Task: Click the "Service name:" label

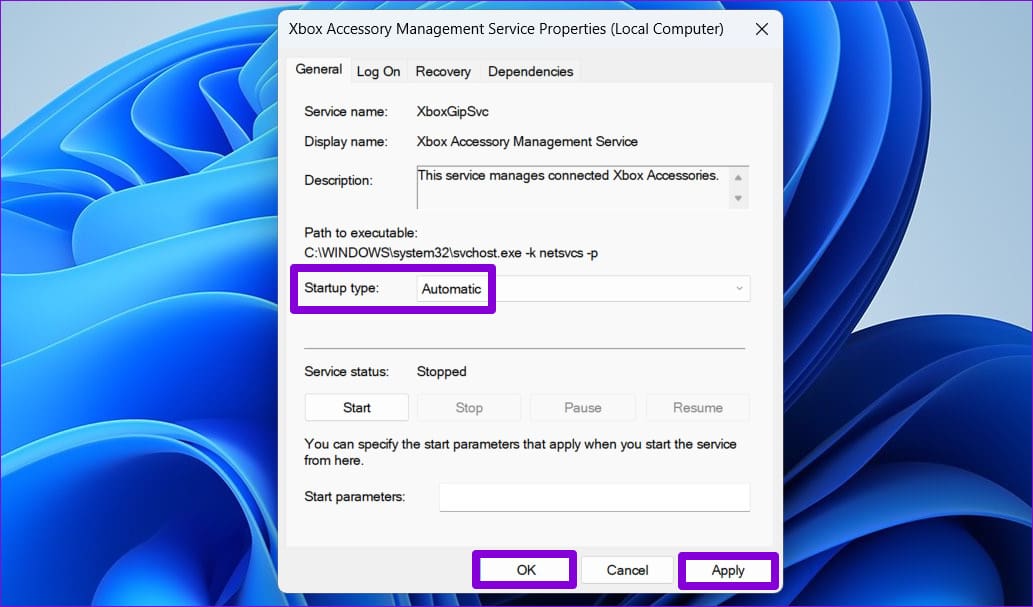Action: coord(346,111)
